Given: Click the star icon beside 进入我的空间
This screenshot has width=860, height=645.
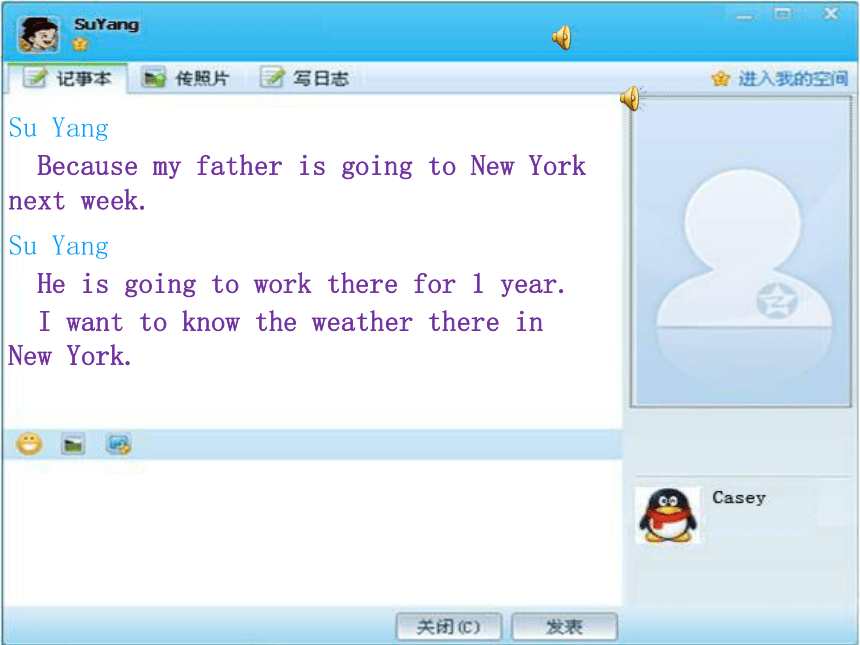Looking at the screenshot, I should tap(721, 79).
